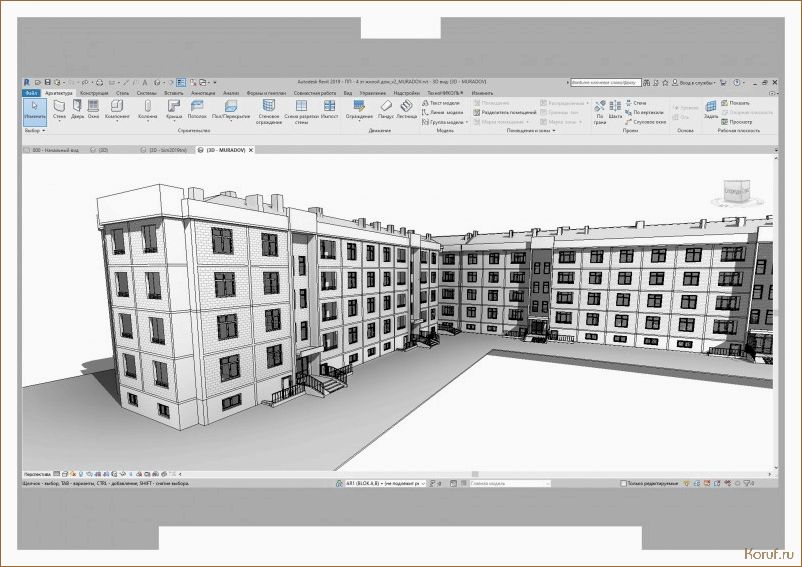Select the Изменить (Modify) tool
The width and height of the screenshot is (802, 567).
[35, 110]
